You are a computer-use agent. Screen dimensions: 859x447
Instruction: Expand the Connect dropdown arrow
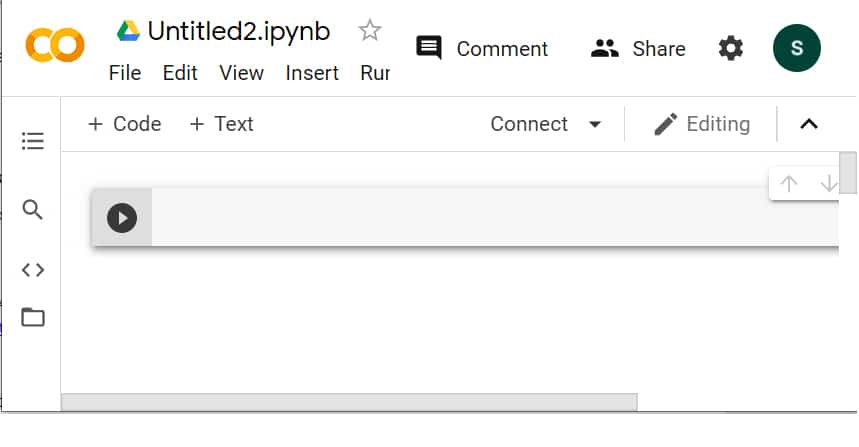pos(595,124)
